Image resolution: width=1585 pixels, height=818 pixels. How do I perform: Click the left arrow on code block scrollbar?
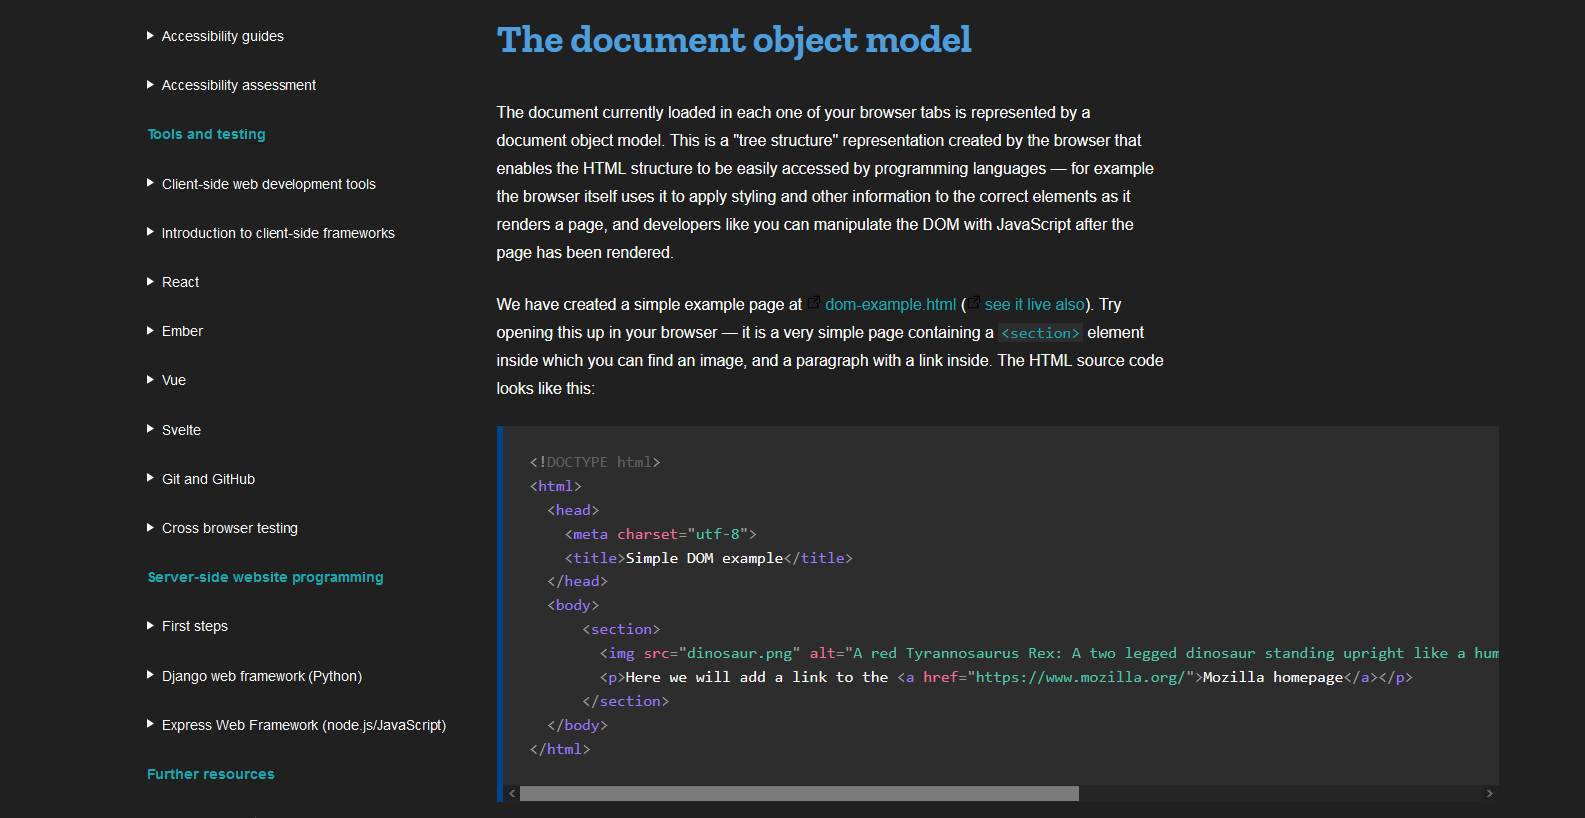(x=512, y=793)
